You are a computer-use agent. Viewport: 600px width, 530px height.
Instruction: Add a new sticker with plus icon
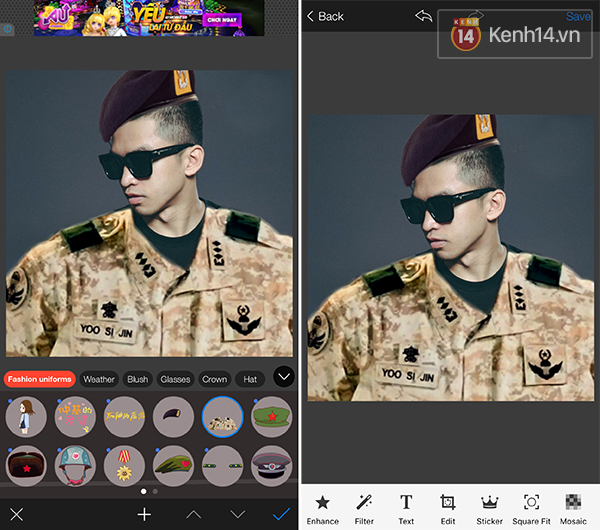[144, 514]
